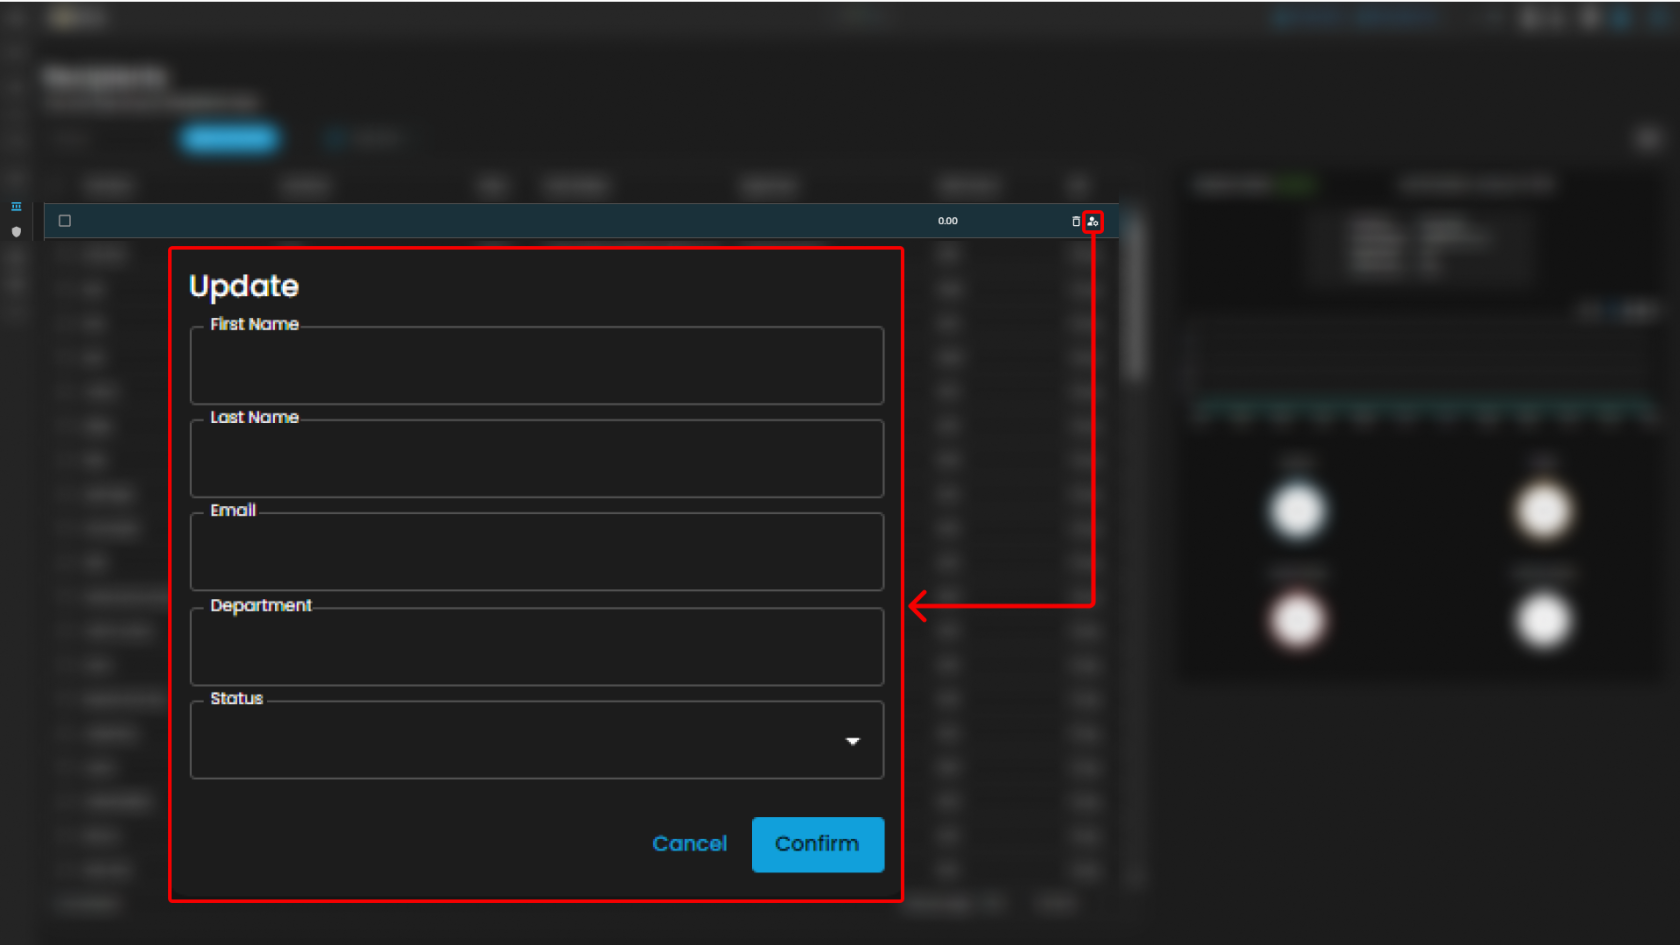Open the blue table view icon in sidebar
This screenshot has height=945, width=1680.
pos(16,206)
